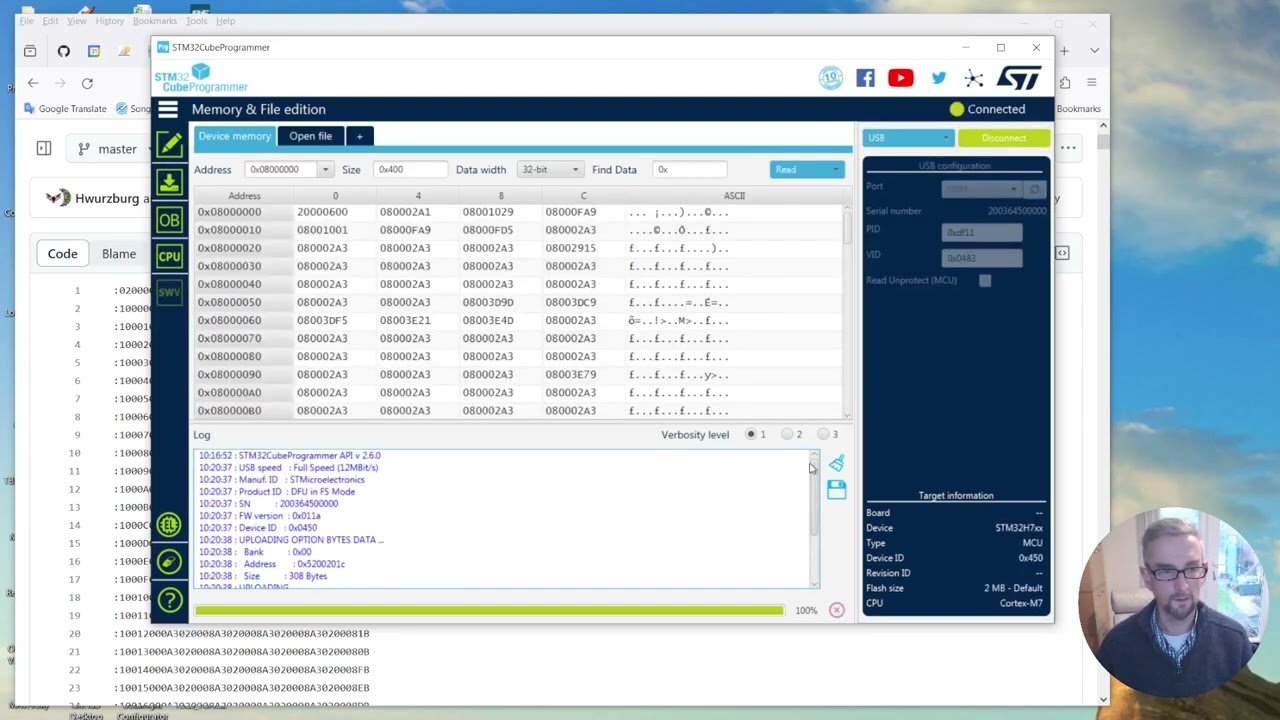
Task: Save the log with the floppy icon
Action: pos(836,489)
